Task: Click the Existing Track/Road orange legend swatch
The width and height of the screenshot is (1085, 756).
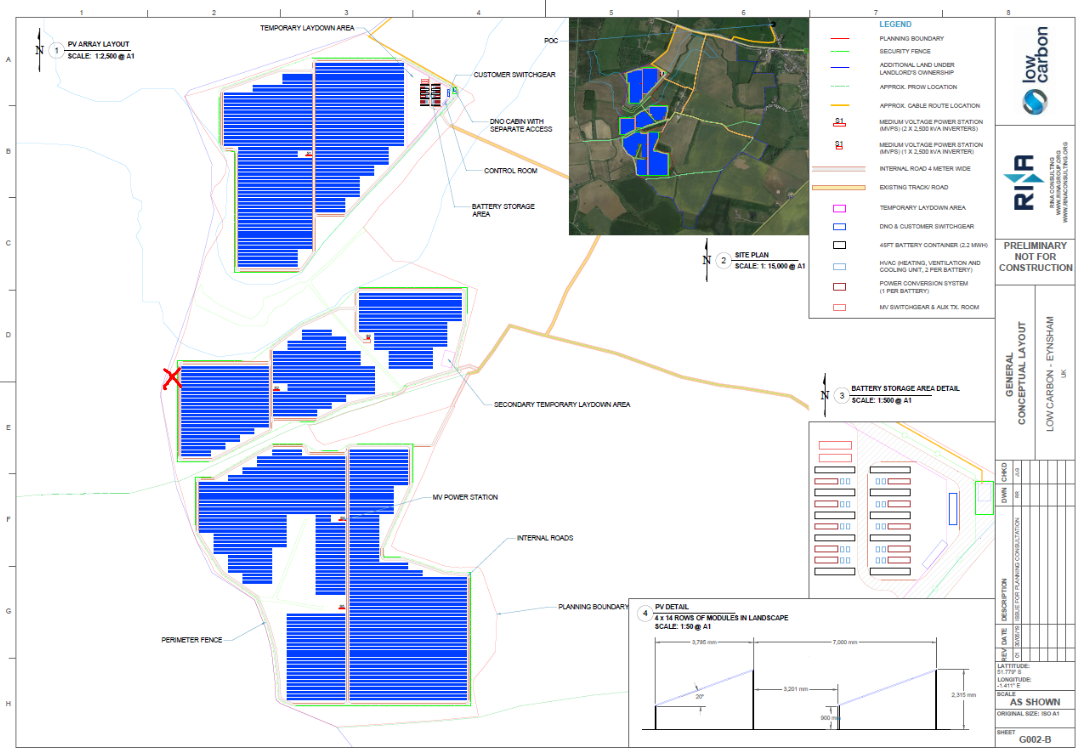Action: pyautogui.click(x=840, y=188)
